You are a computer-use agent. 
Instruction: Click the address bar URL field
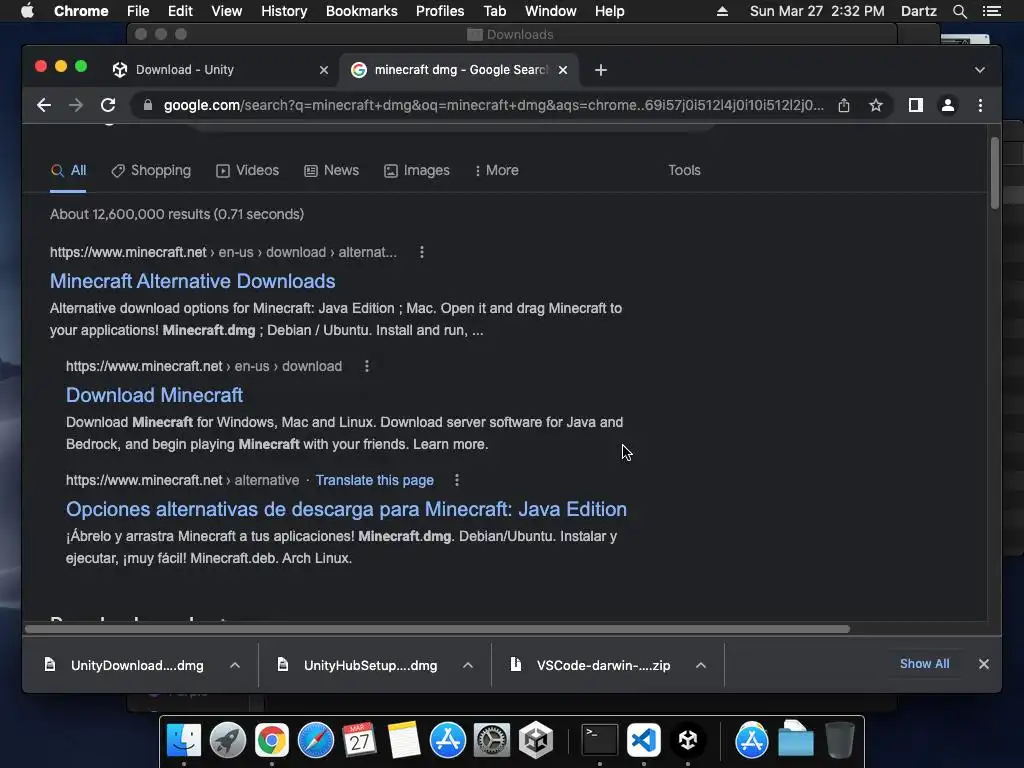(493, 105)
